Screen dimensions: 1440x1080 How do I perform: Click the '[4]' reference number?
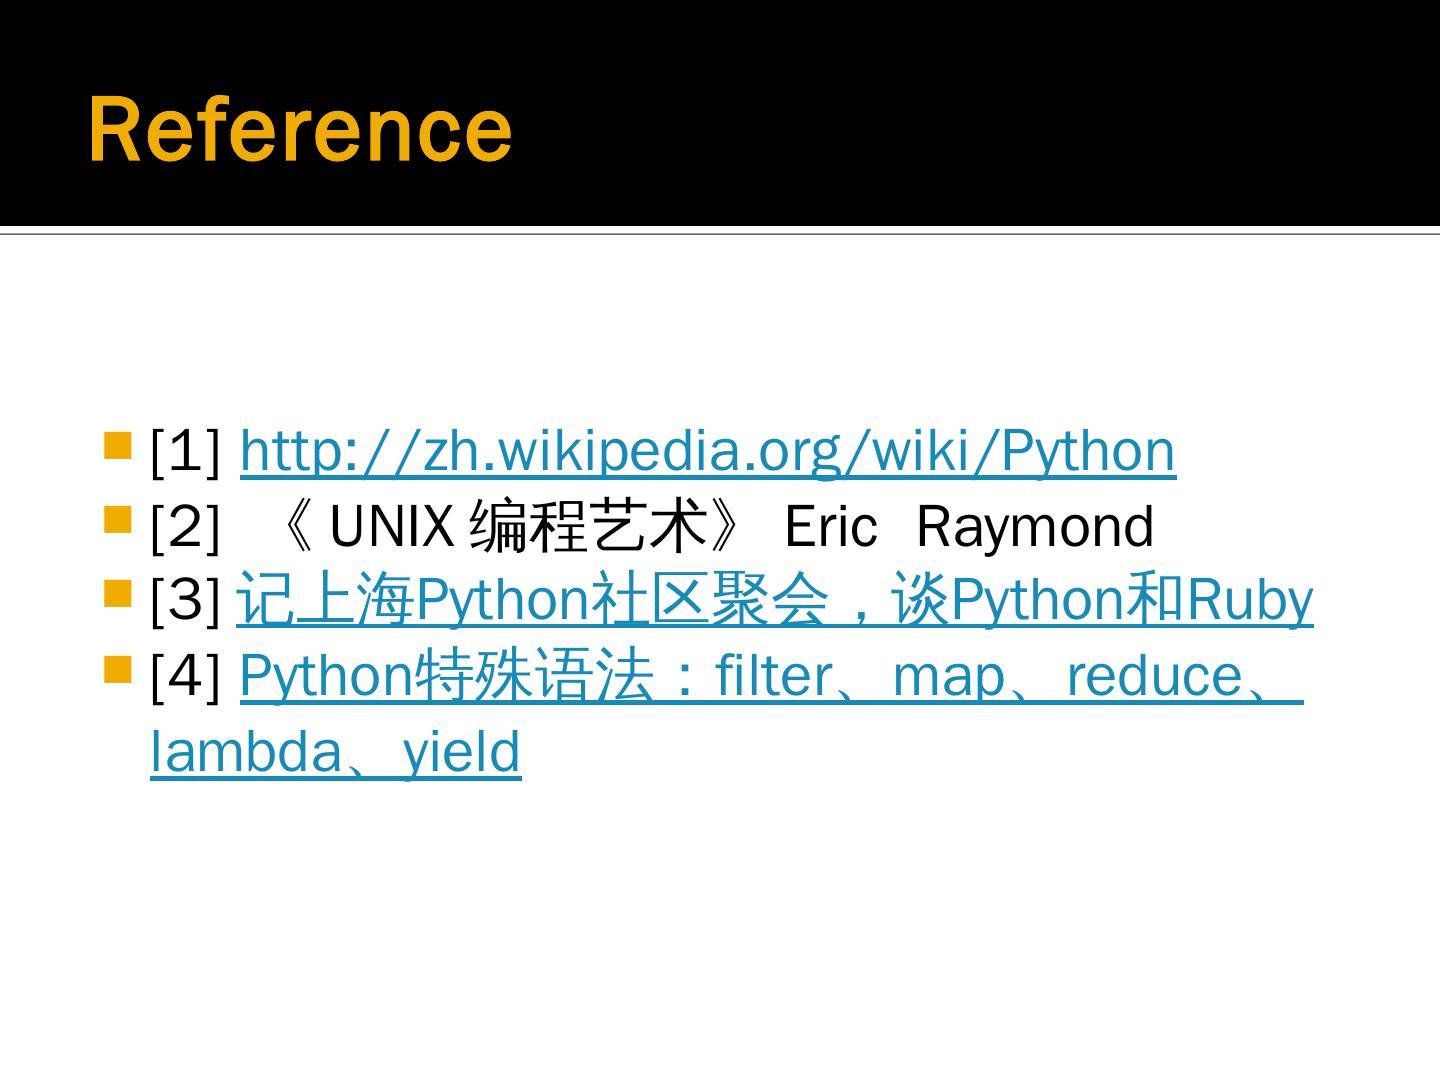[x=185, y=676]
